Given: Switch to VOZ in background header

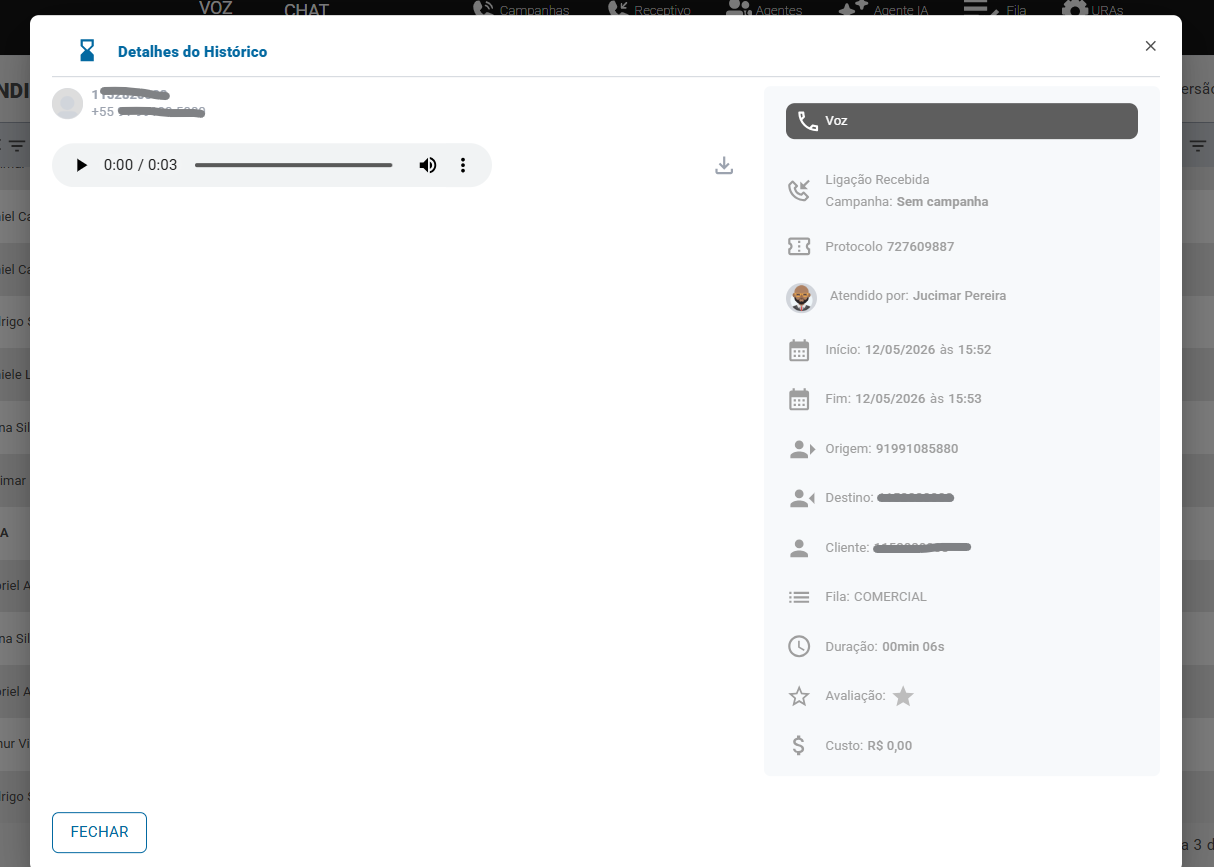Looking at the screenshot, I should coord(216,7).
